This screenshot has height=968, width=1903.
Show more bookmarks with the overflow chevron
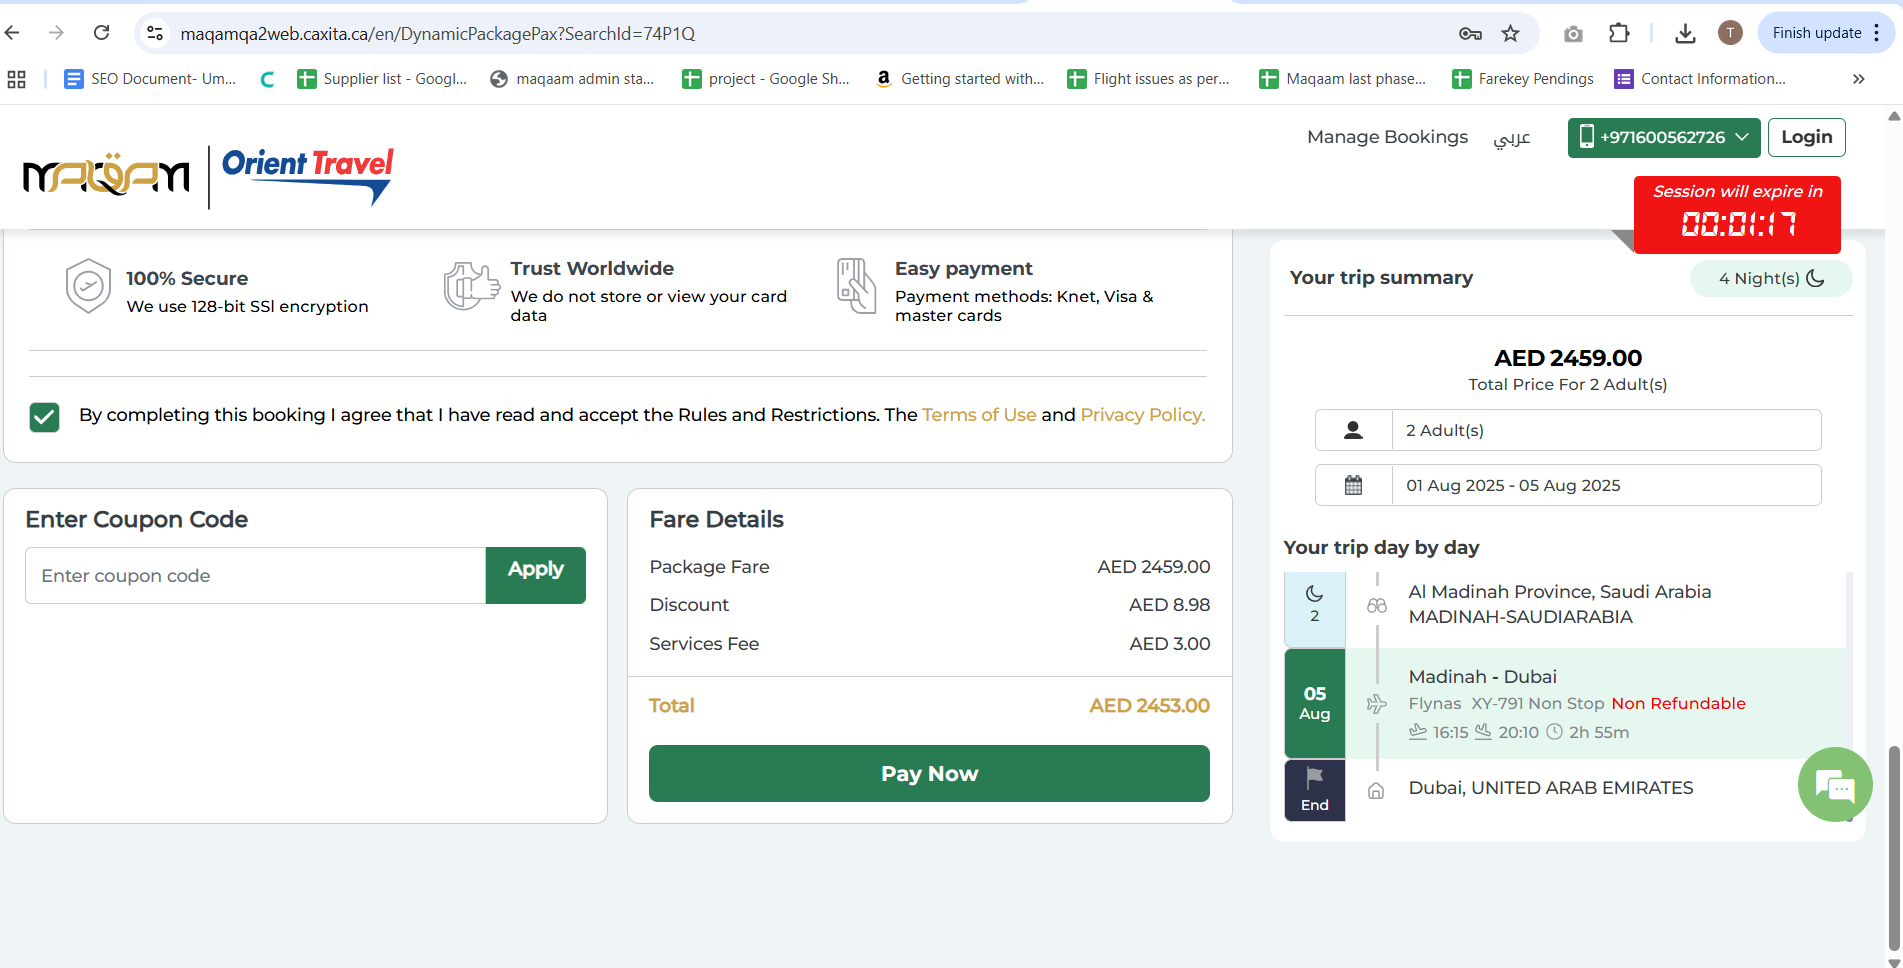pyautogui.click(x=1858, y=79)
